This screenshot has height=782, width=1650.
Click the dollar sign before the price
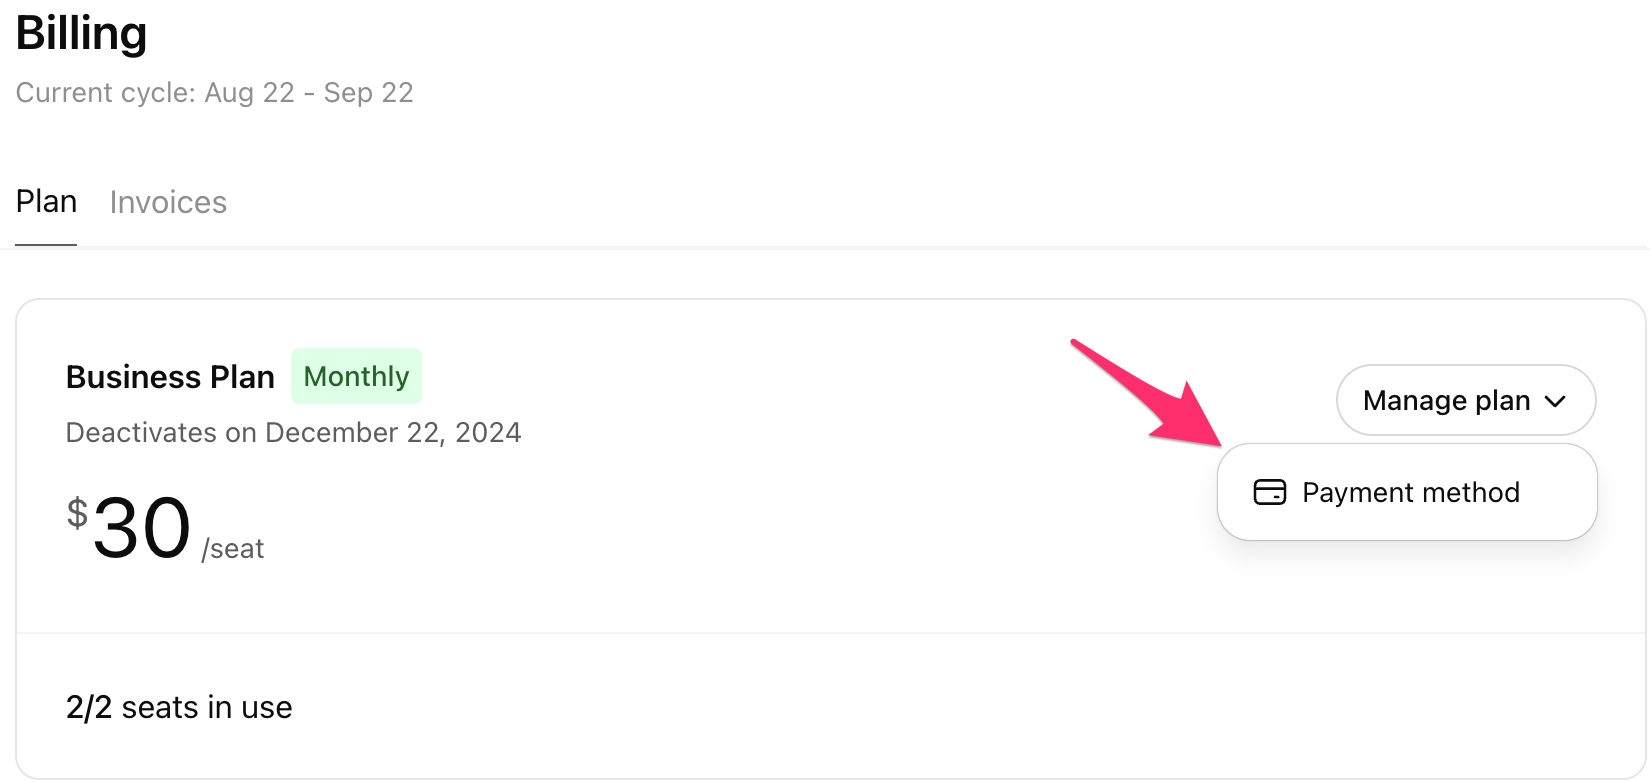coord(77,513)
